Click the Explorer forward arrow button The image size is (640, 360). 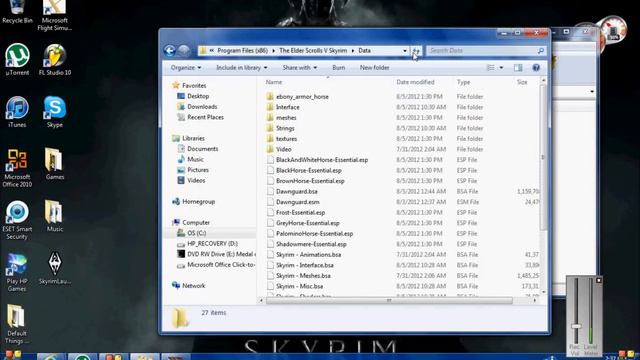(x=184, y=51)
